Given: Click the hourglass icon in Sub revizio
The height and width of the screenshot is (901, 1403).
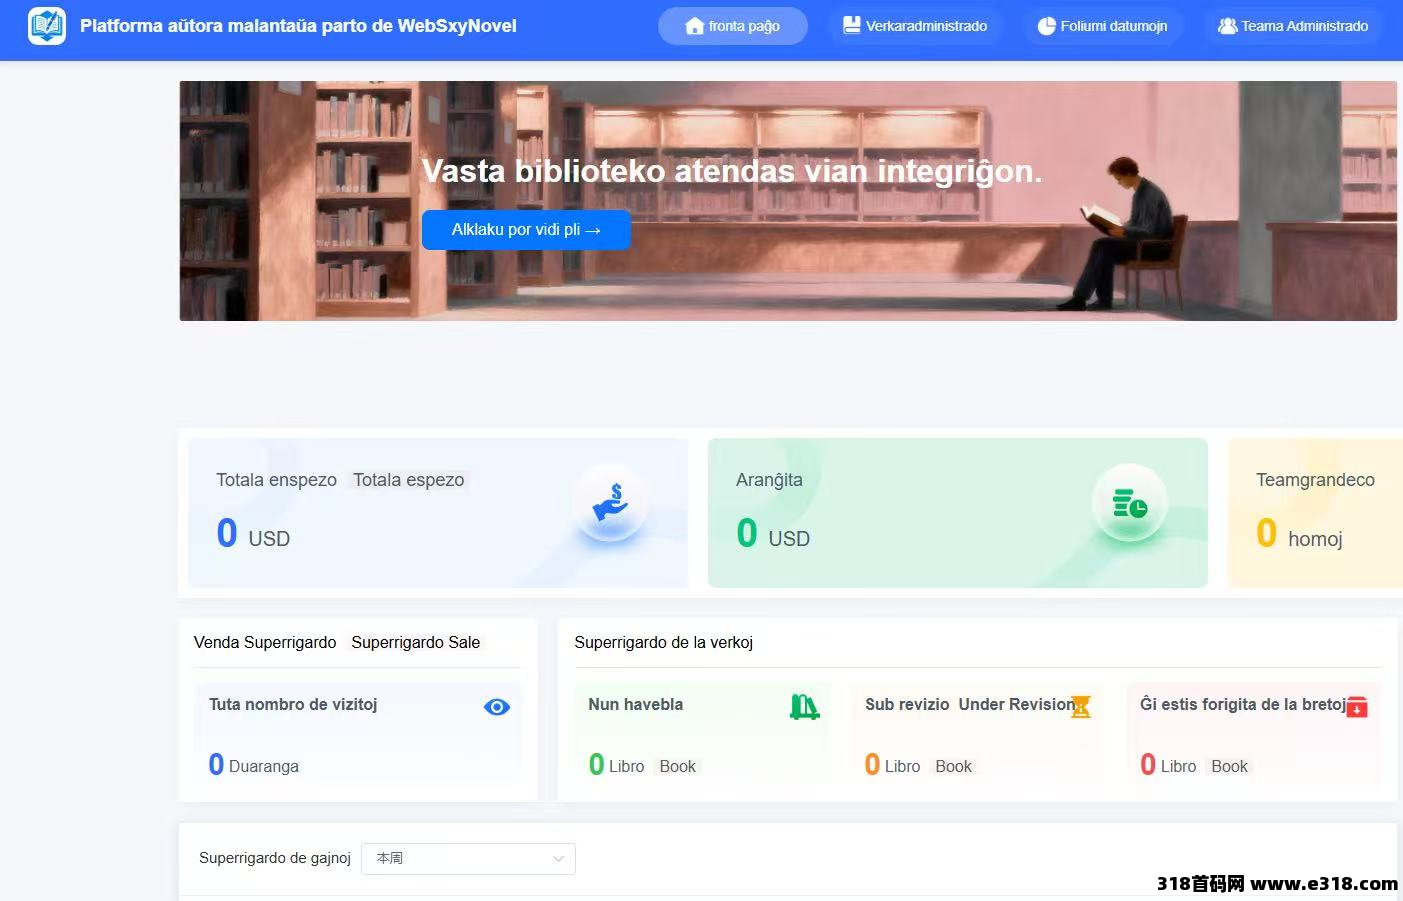Looking at the screenshot, I should [1081, 707].
